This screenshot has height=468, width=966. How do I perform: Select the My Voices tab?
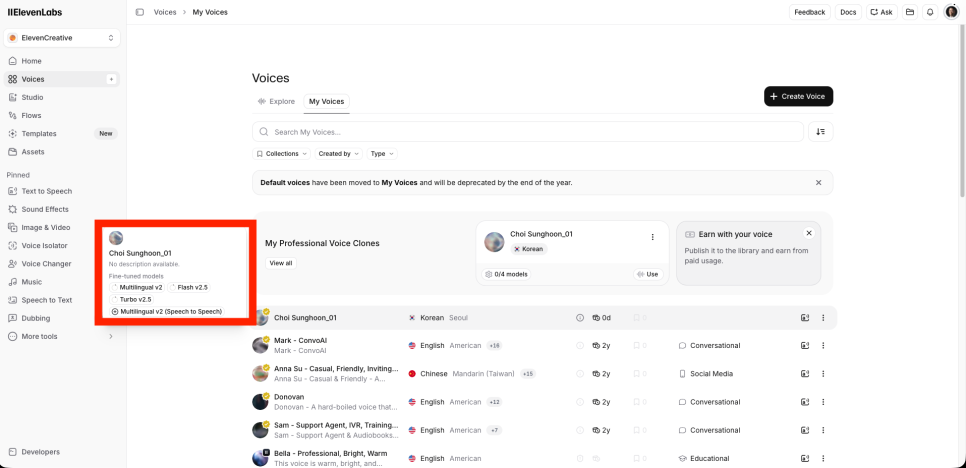[327, 102]
